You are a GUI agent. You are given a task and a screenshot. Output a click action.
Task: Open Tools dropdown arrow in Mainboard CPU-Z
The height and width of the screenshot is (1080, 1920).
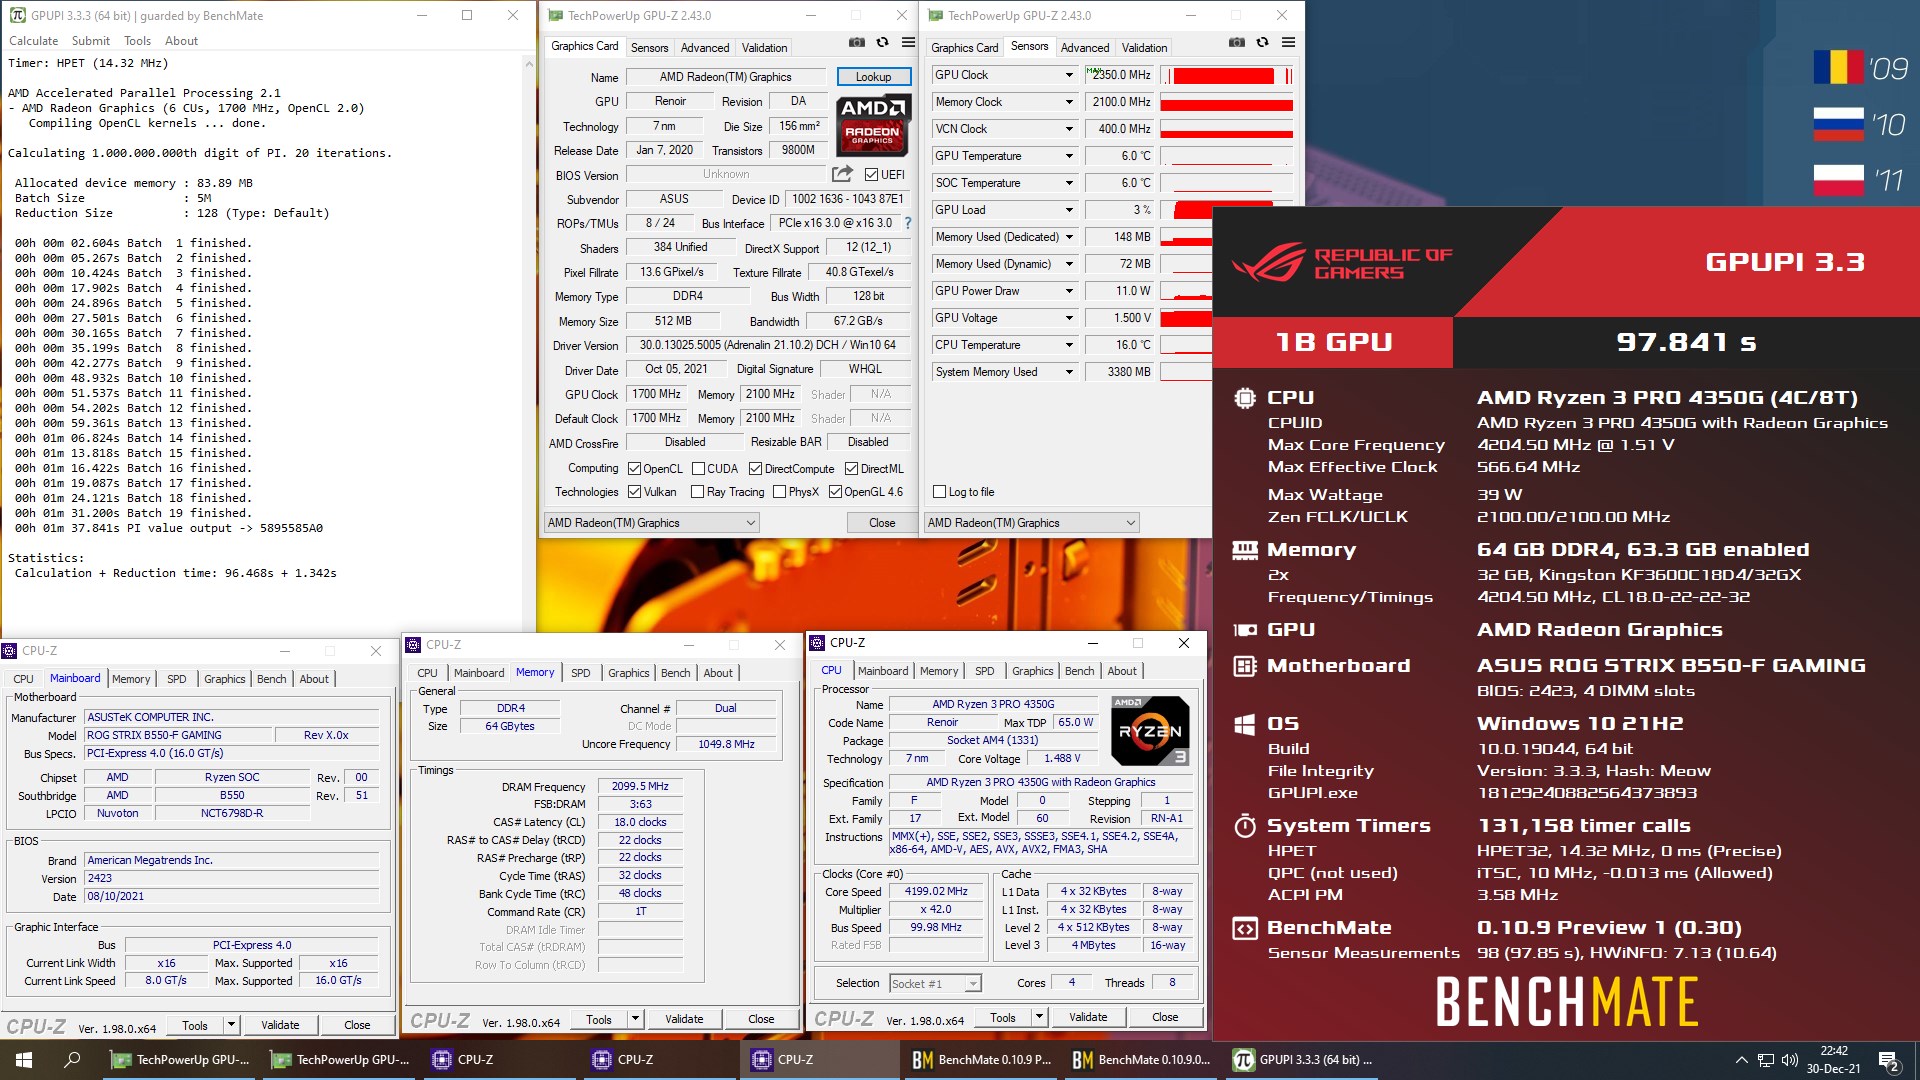[x=231, y=1024]
